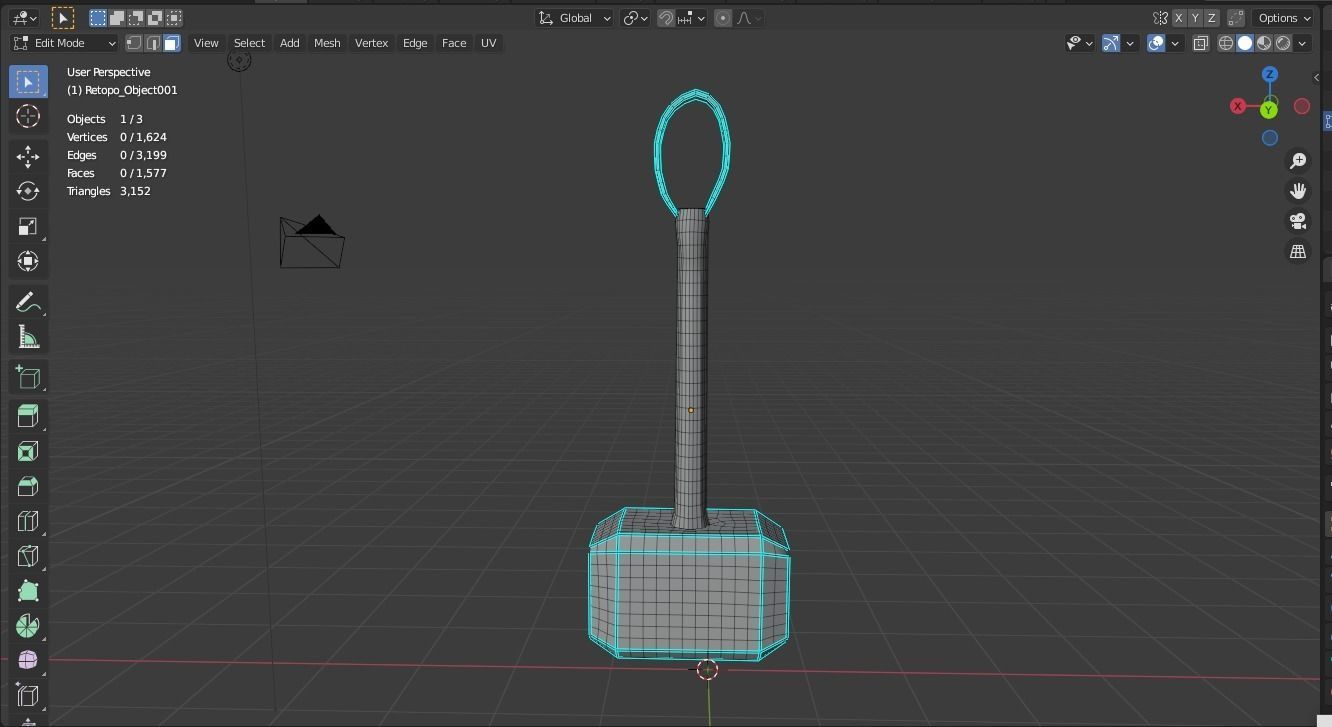This screenshot has width=1332, height=727.
Task: Set selection mode to Intersect
Action: click(174, 18)
